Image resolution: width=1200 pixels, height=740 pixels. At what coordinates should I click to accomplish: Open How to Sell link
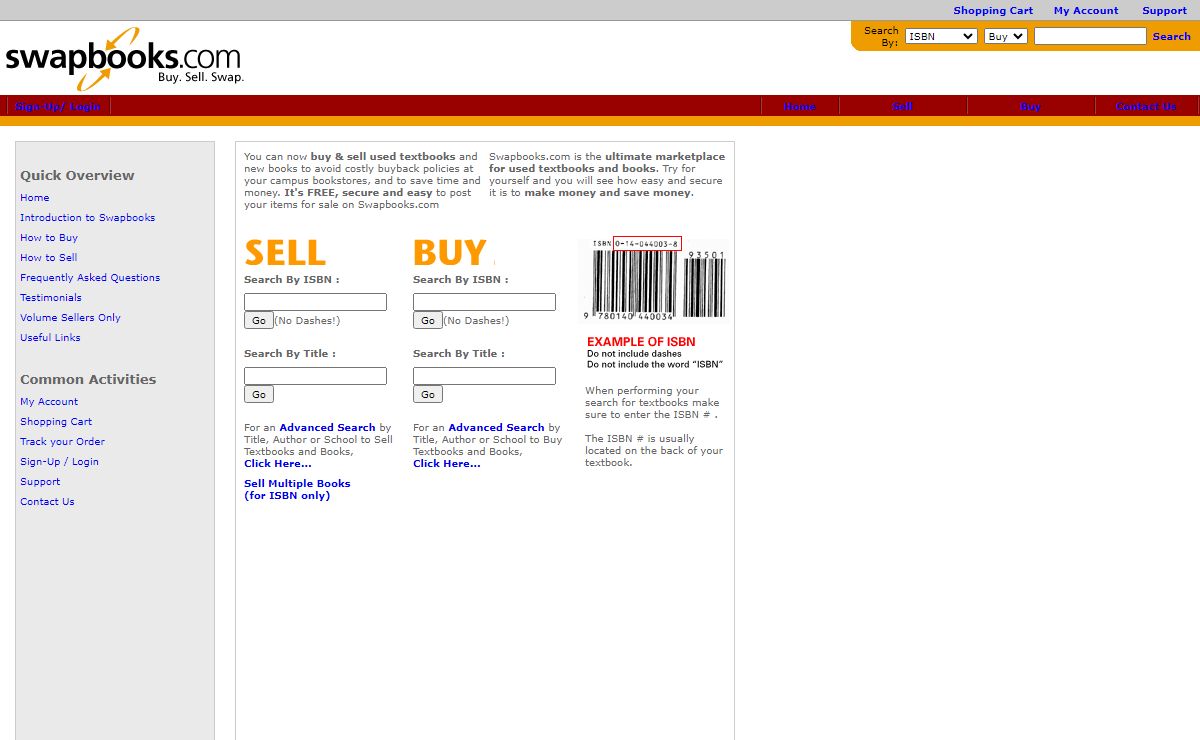(x=49, y=257)
